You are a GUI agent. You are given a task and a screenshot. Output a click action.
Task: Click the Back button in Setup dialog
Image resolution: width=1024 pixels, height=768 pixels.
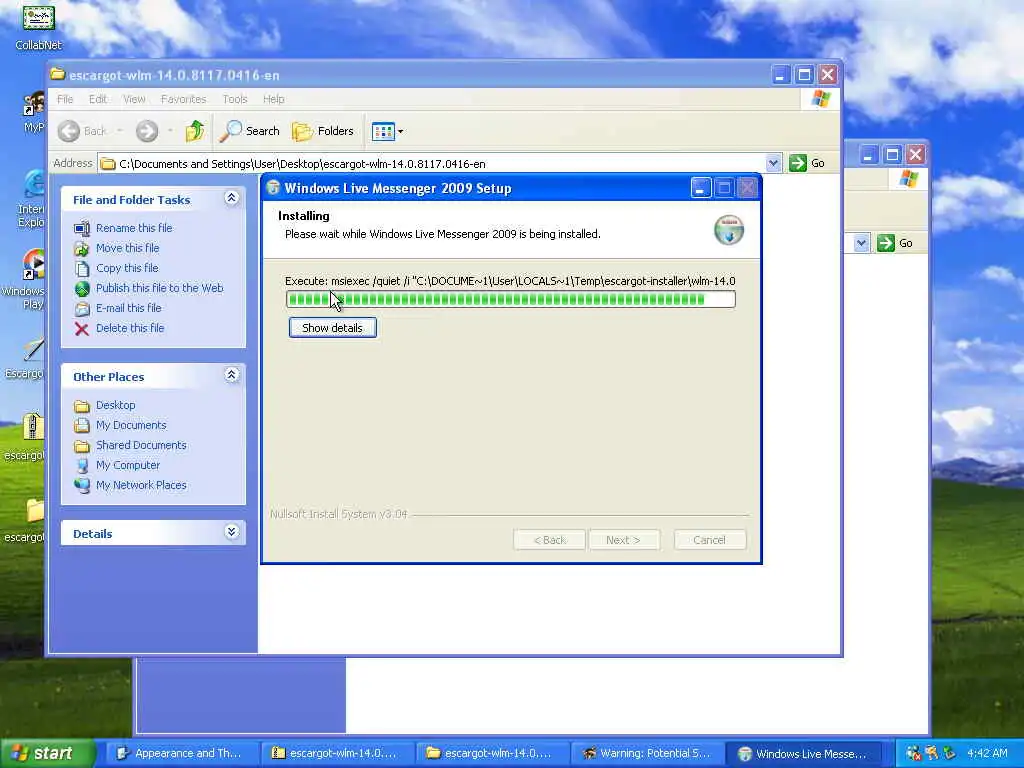click(x=549, y=540)
